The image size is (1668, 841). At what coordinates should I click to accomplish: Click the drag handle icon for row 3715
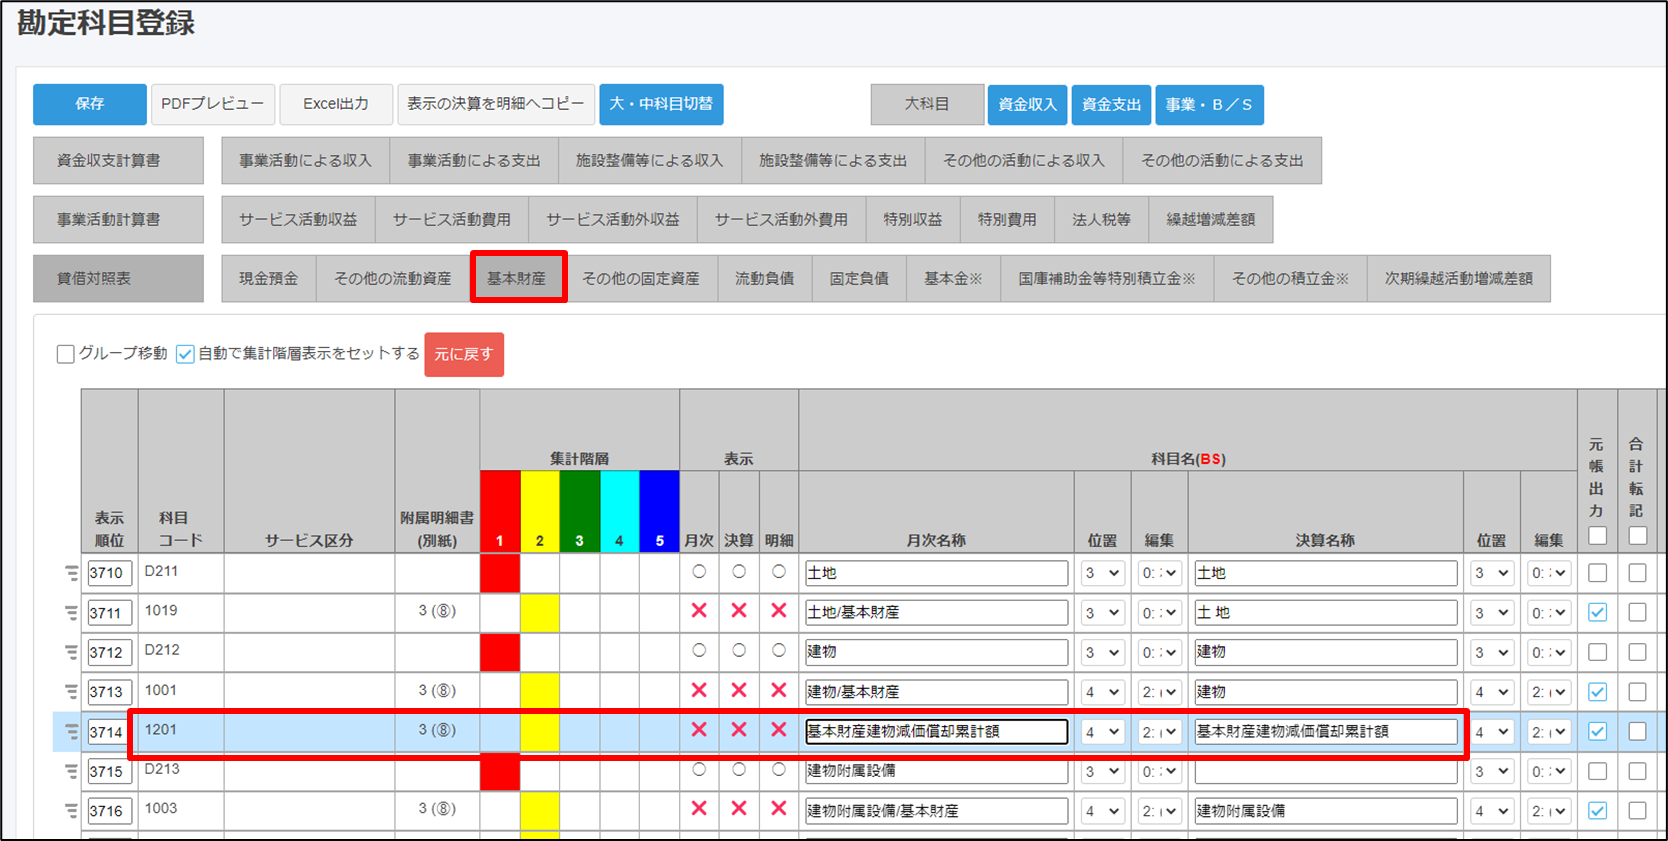71,772
